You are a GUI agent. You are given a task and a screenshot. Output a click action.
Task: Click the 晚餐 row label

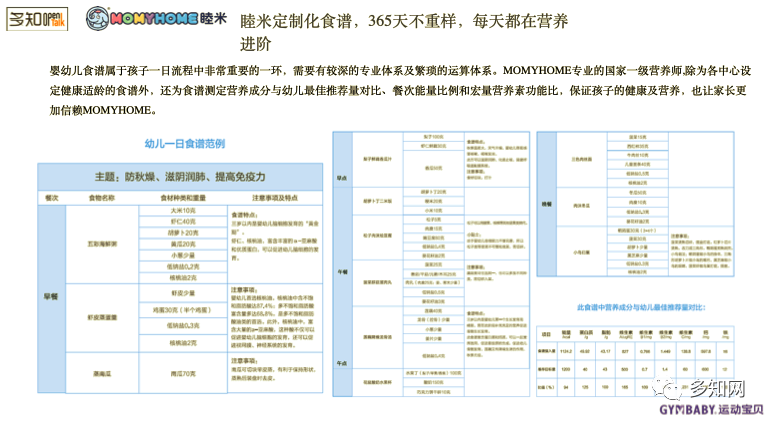pyautogui.click(x=546, y=204)
